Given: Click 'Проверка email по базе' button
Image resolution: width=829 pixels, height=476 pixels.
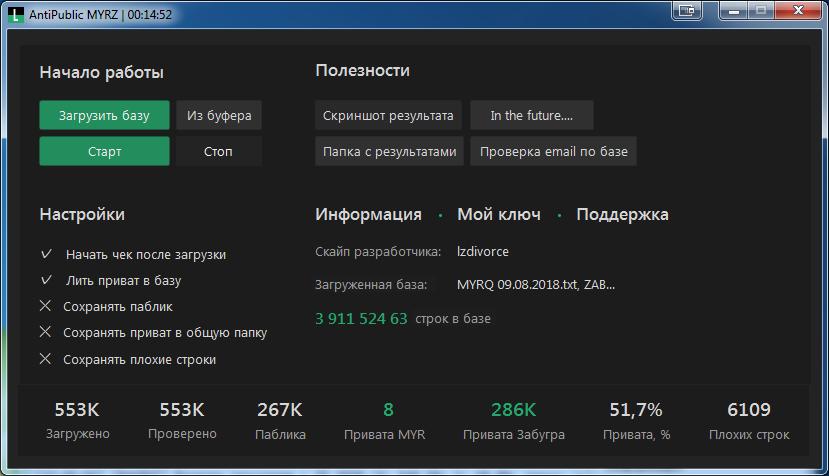Looking at the screenshot, I should [553, 152].
